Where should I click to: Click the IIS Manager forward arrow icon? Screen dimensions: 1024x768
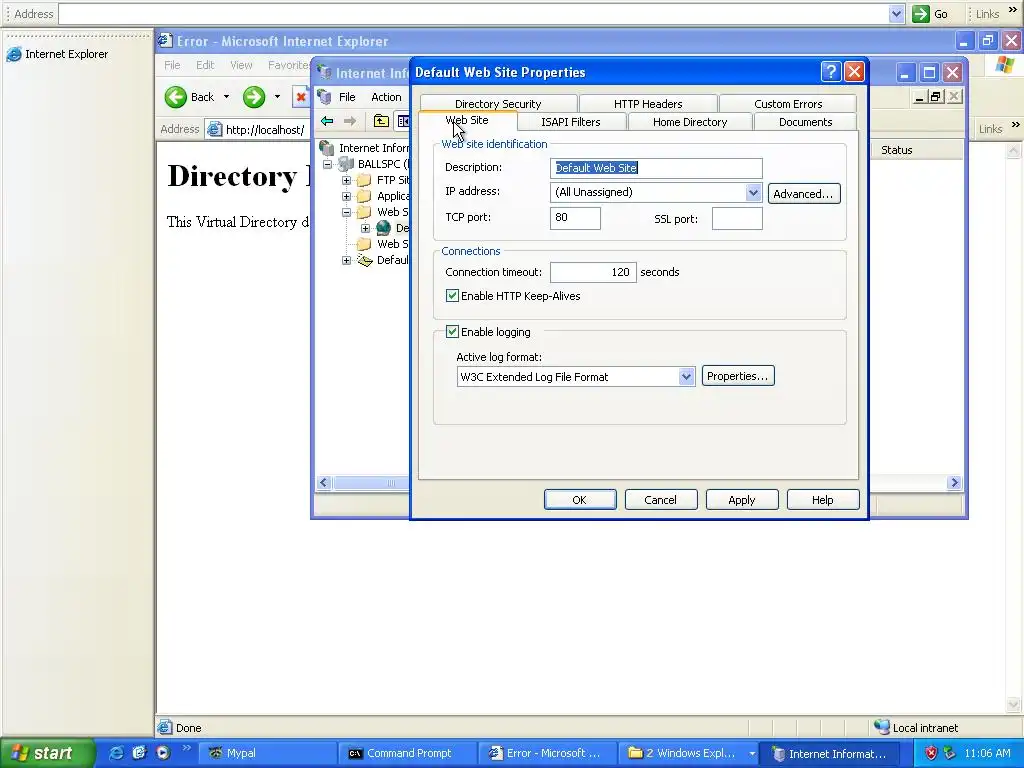point(350,121)
